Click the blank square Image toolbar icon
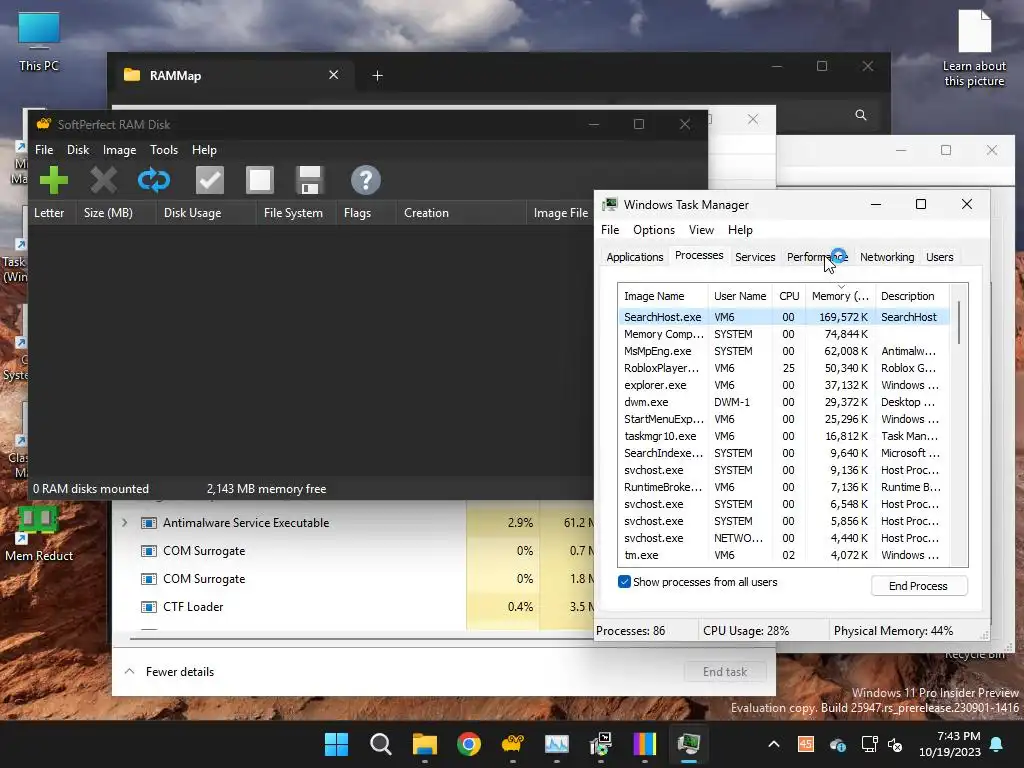 (x=259, y=180)
